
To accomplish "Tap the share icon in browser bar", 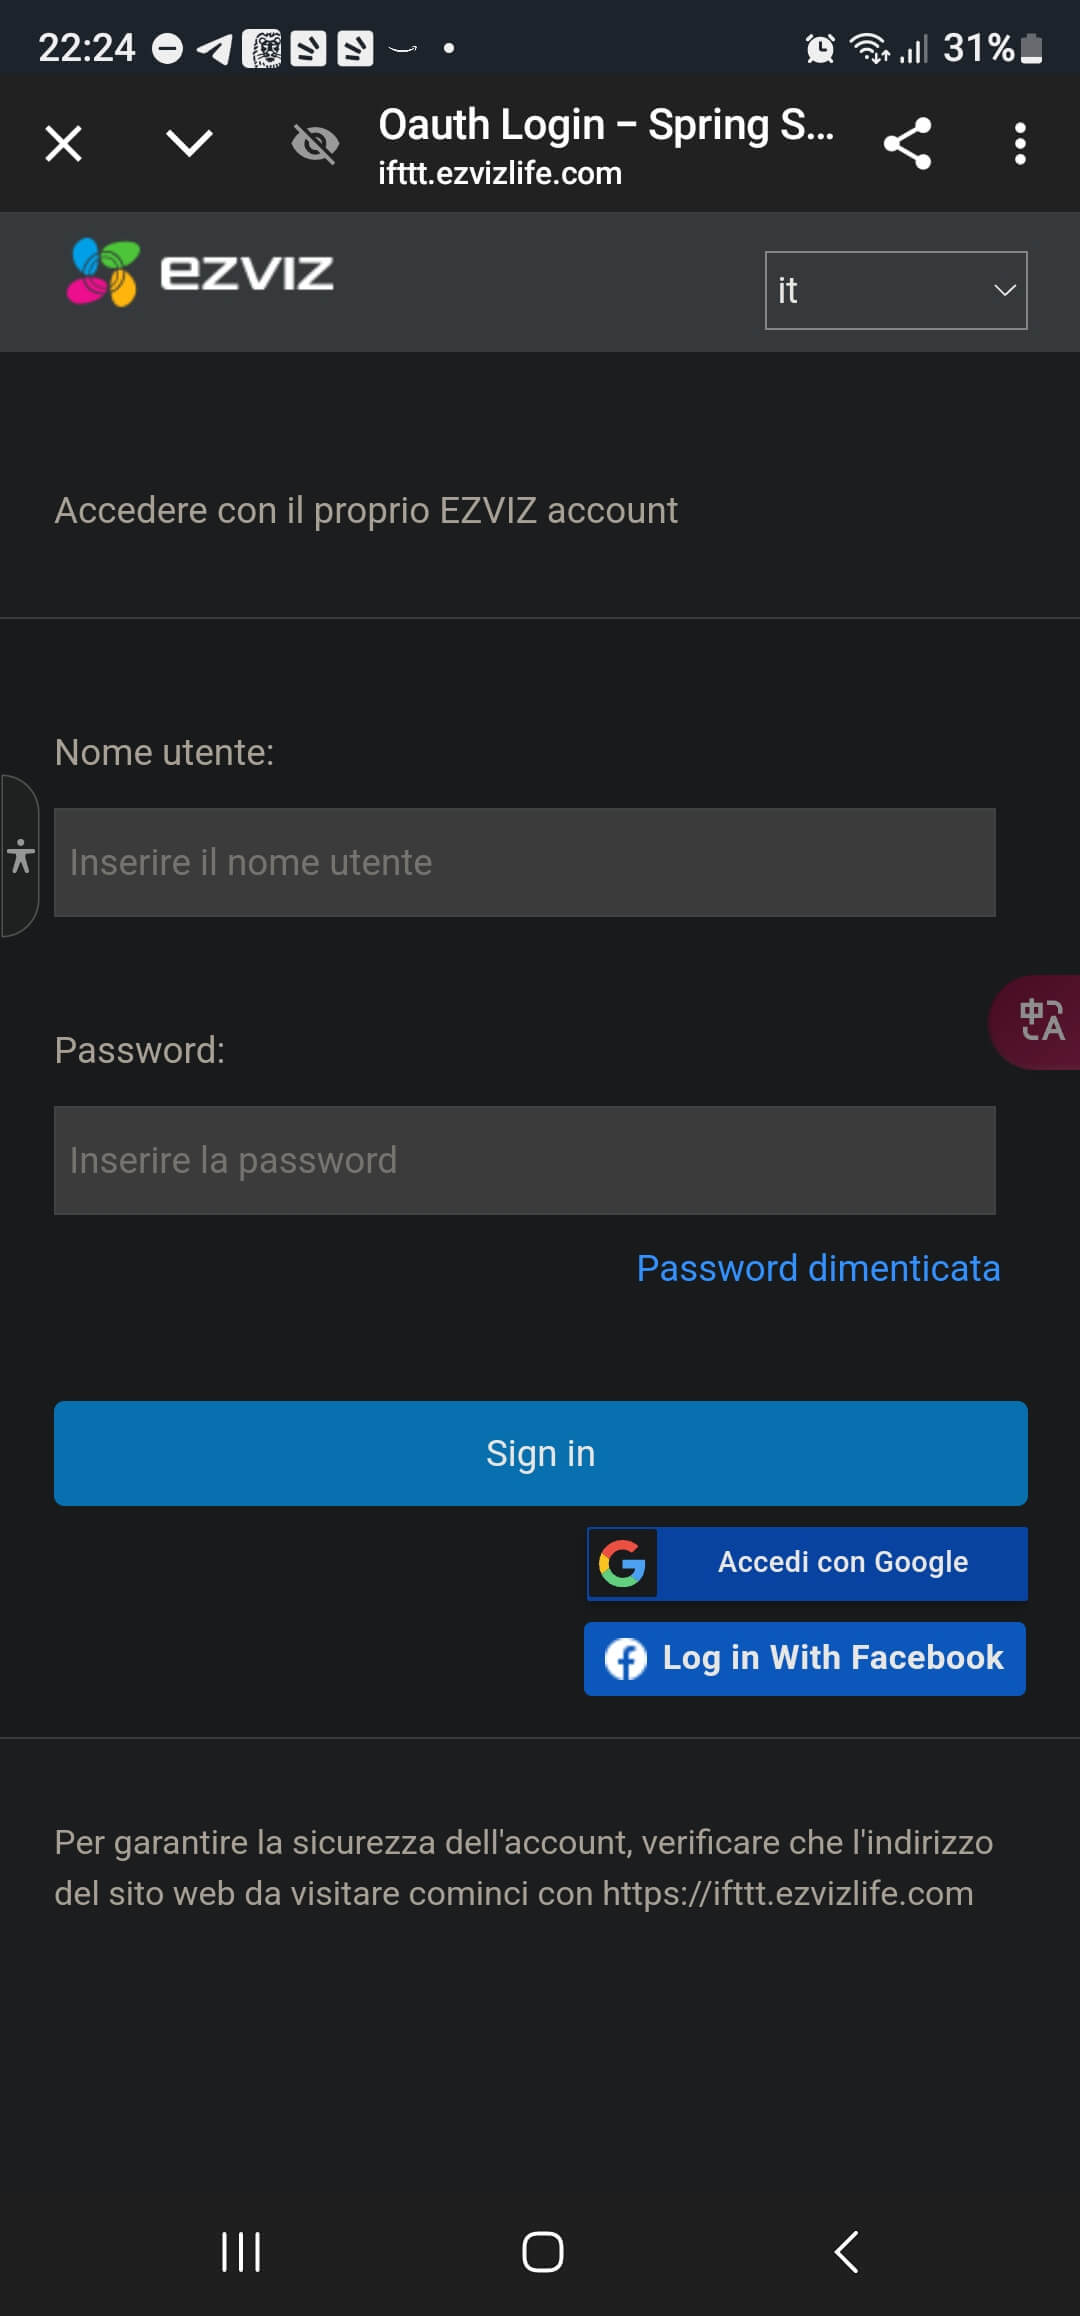I will coord(908,144).
